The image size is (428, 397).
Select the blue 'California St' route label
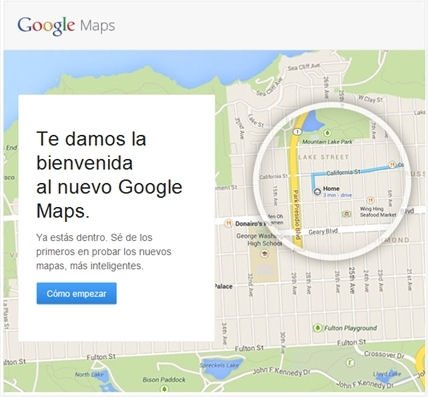(x=343, y=172)
